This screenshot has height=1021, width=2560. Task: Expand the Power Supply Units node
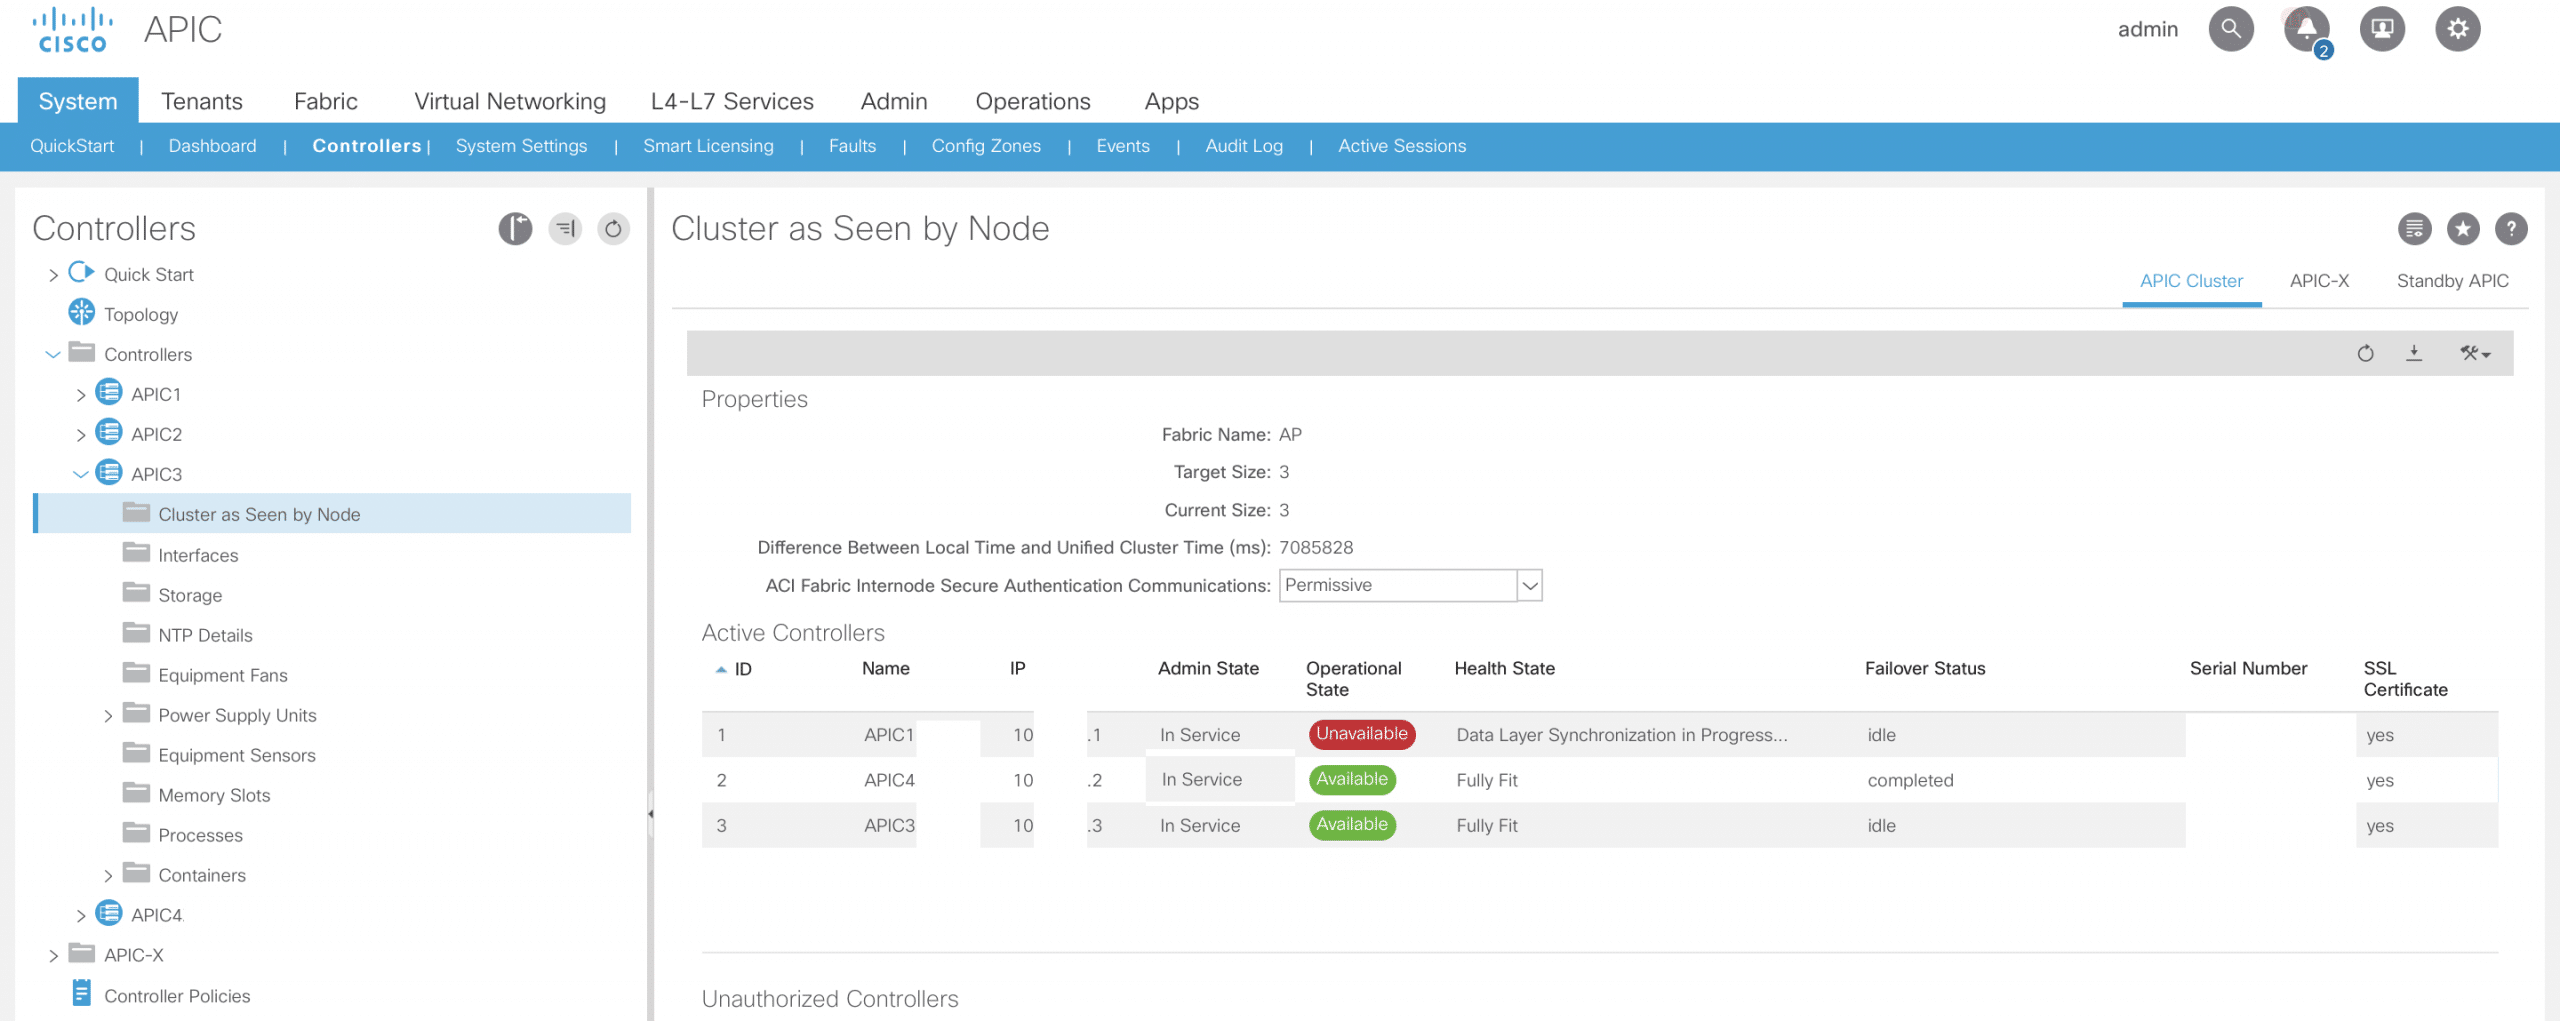[108, 716]
